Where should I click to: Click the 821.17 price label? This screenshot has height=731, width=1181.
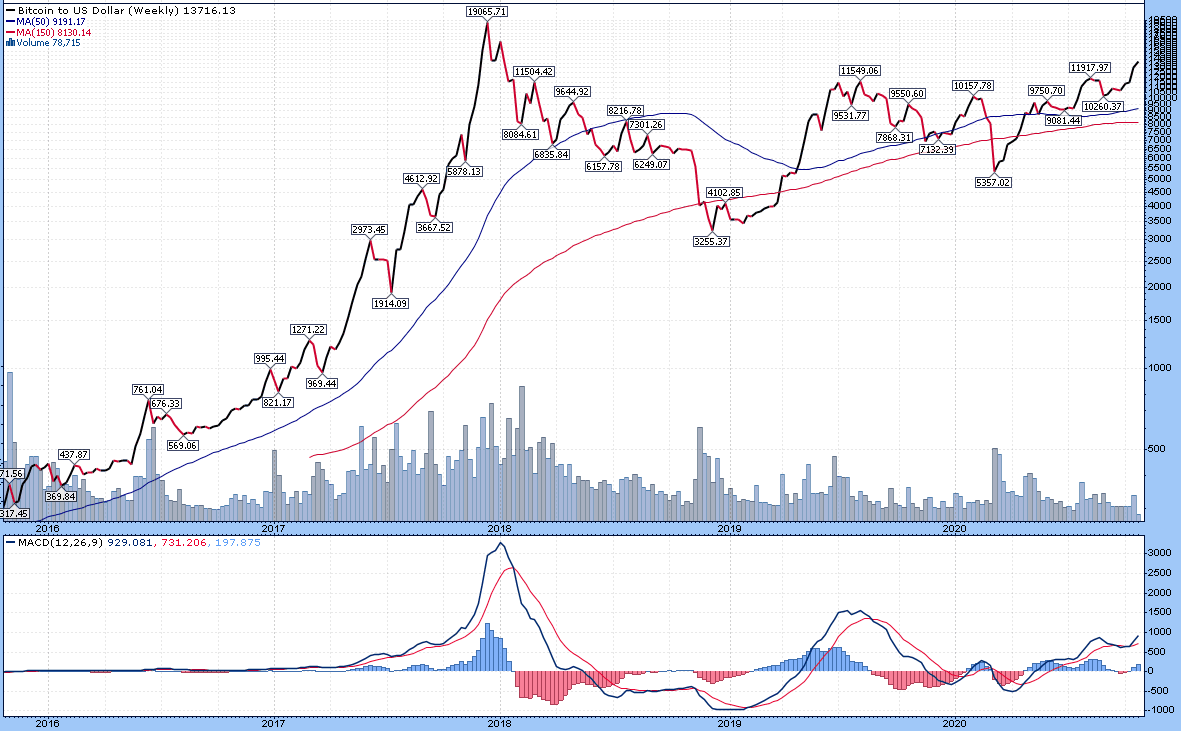tap(278, 403)
